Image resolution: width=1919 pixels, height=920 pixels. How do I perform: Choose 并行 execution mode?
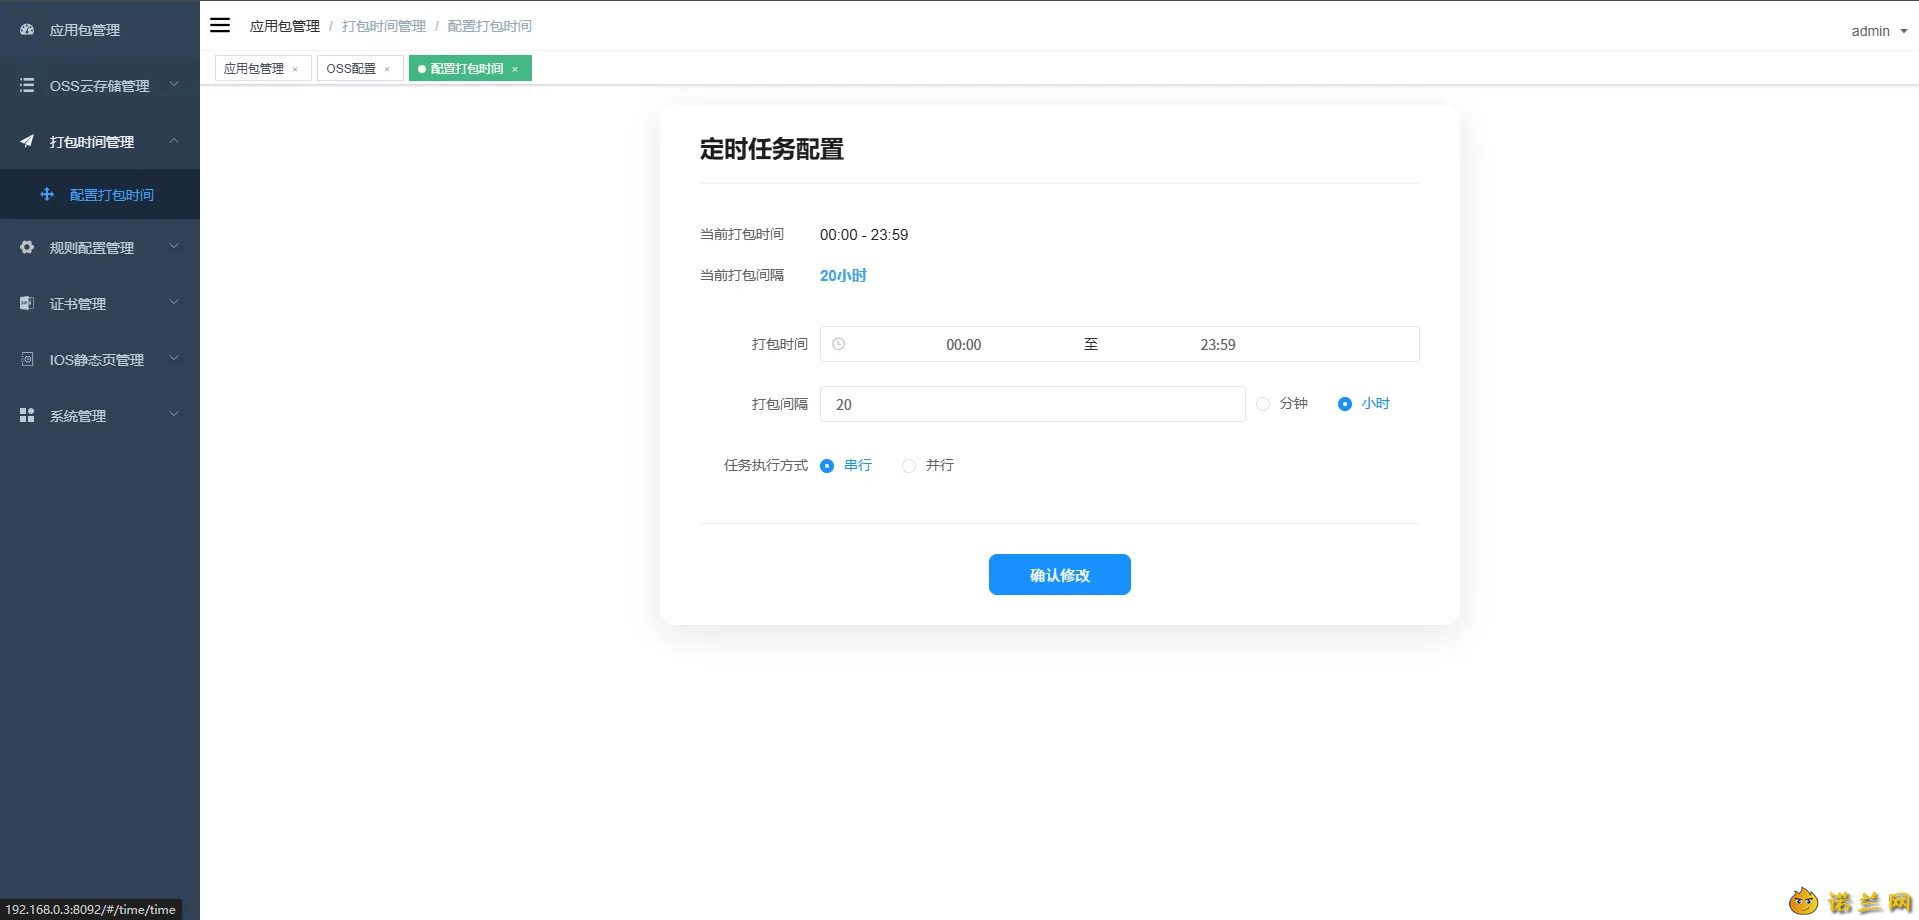click(x=909, y=466)
